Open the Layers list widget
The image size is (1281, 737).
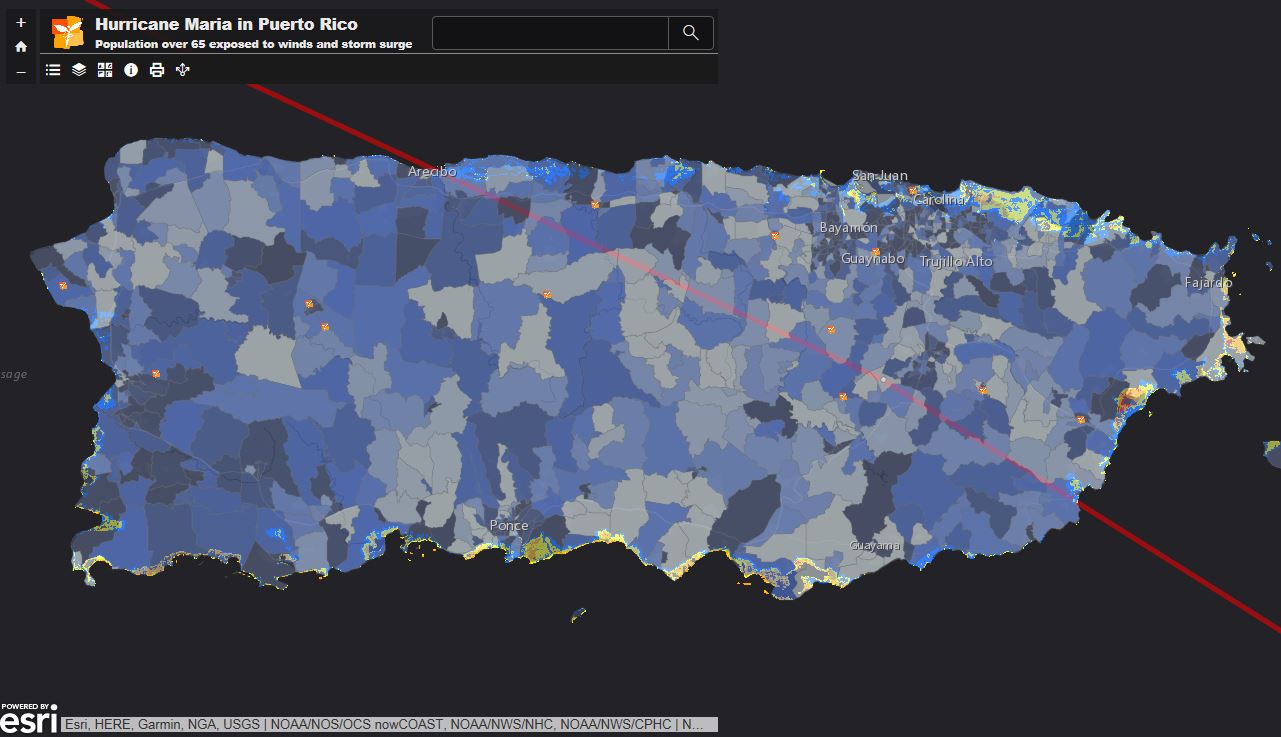point(79,70)
